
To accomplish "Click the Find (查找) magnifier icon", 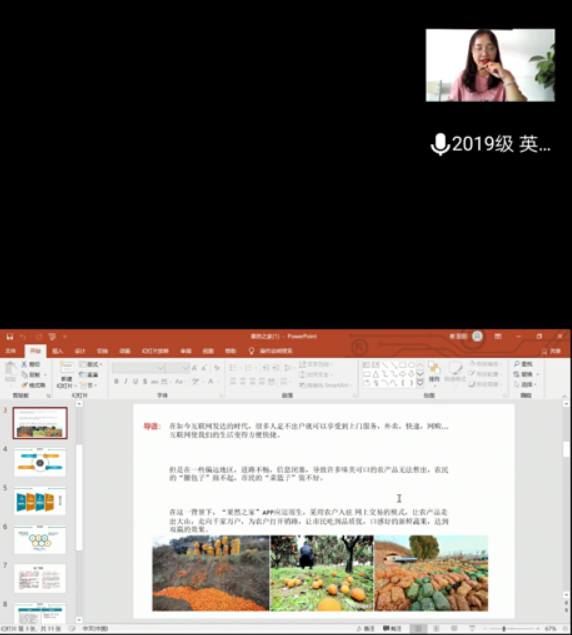I will [x=517, y=364].
